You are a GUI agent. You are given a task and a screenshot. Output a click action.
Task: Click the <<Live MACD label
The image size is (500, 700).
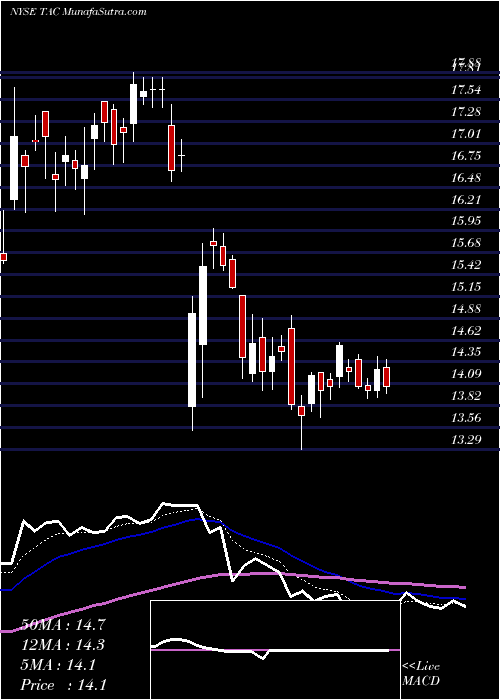[421, 674]
